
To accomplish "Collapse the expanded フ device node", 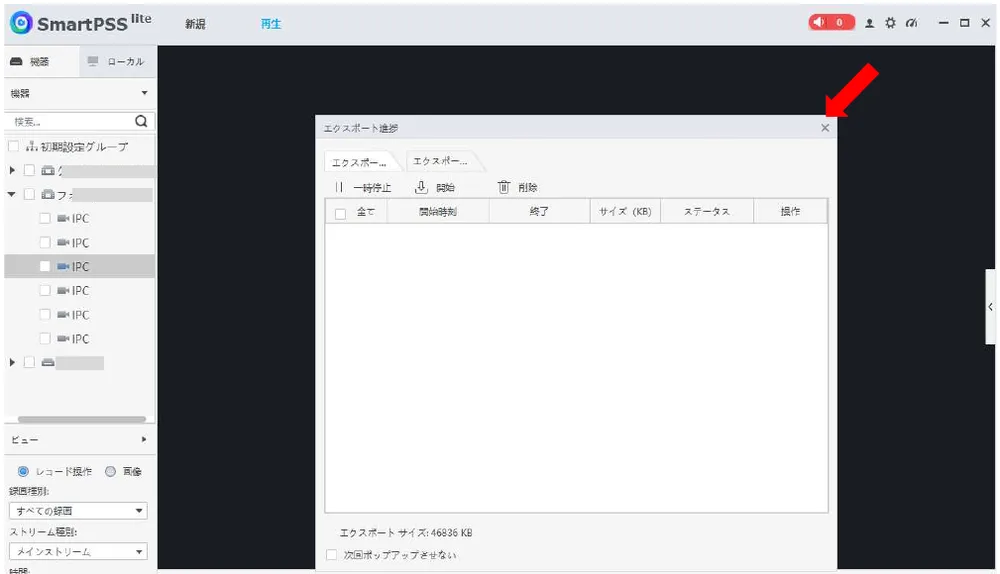I will 11,194.
